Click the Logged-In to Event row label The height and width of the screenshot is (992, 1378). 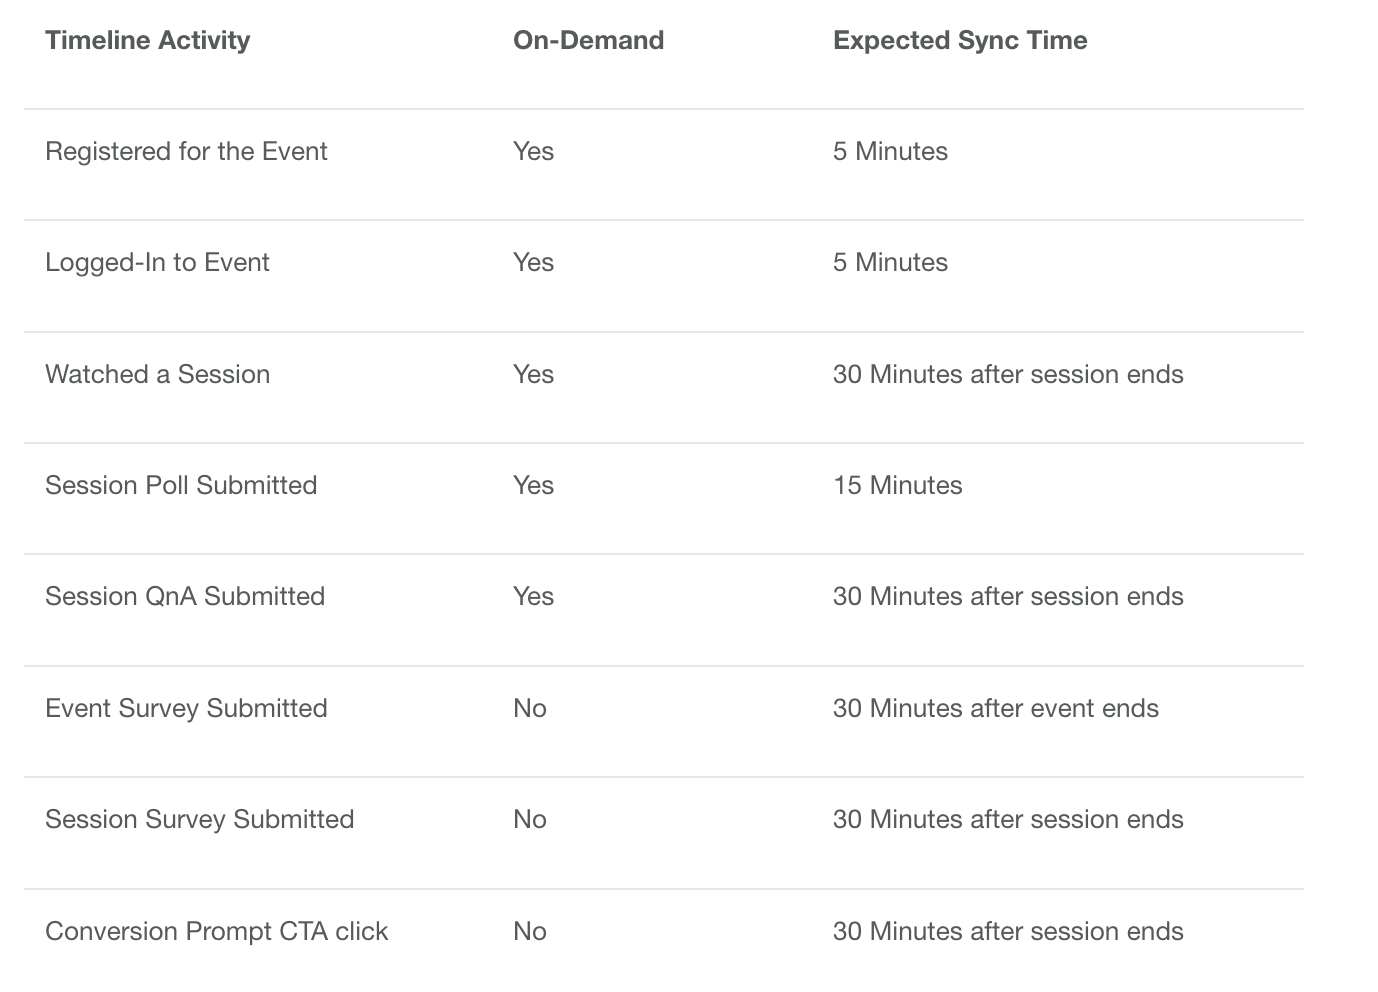click(x=157, y=262)
